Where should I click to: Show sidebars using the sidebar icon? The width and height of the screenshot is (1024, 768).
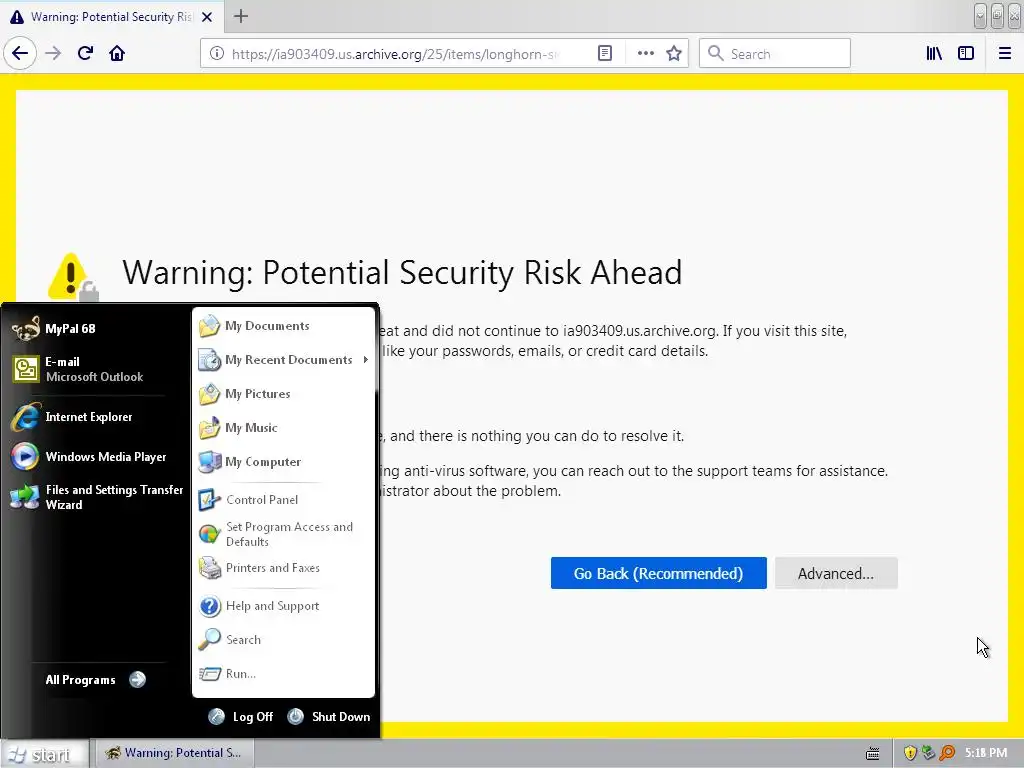966,54
